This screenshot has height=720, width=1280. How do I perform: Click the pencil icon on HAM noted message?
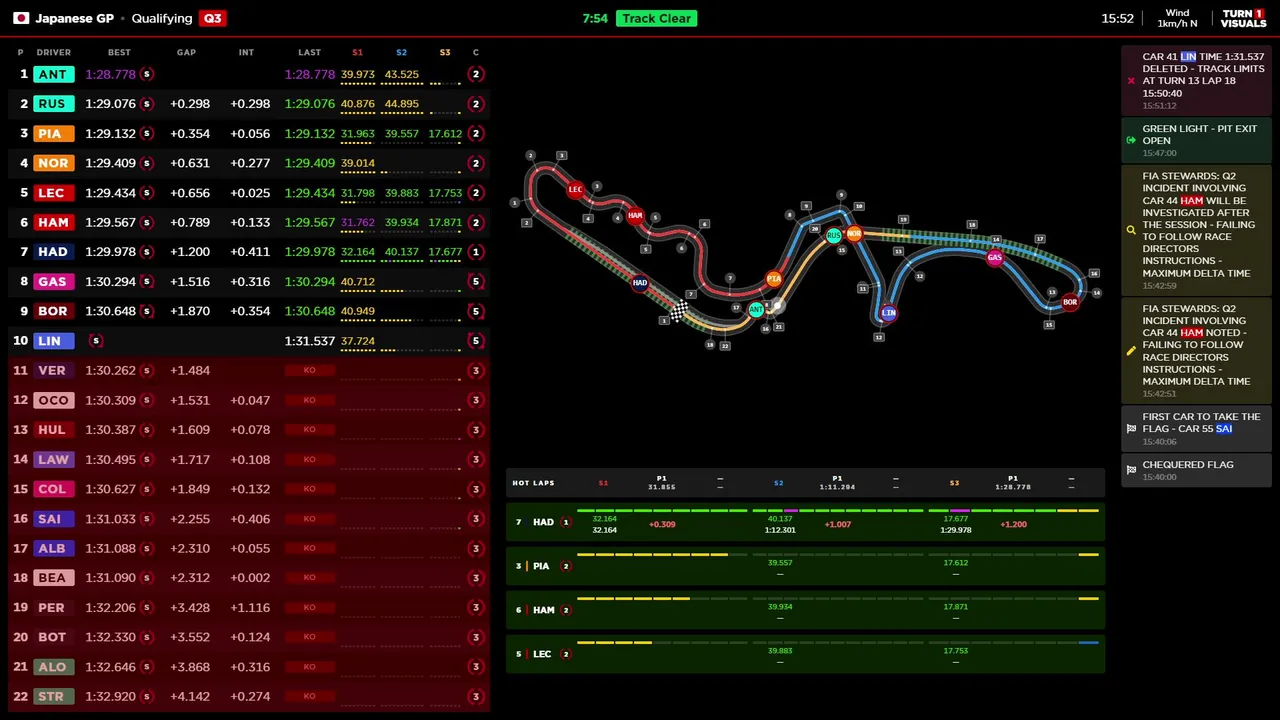pos(1131,351)
